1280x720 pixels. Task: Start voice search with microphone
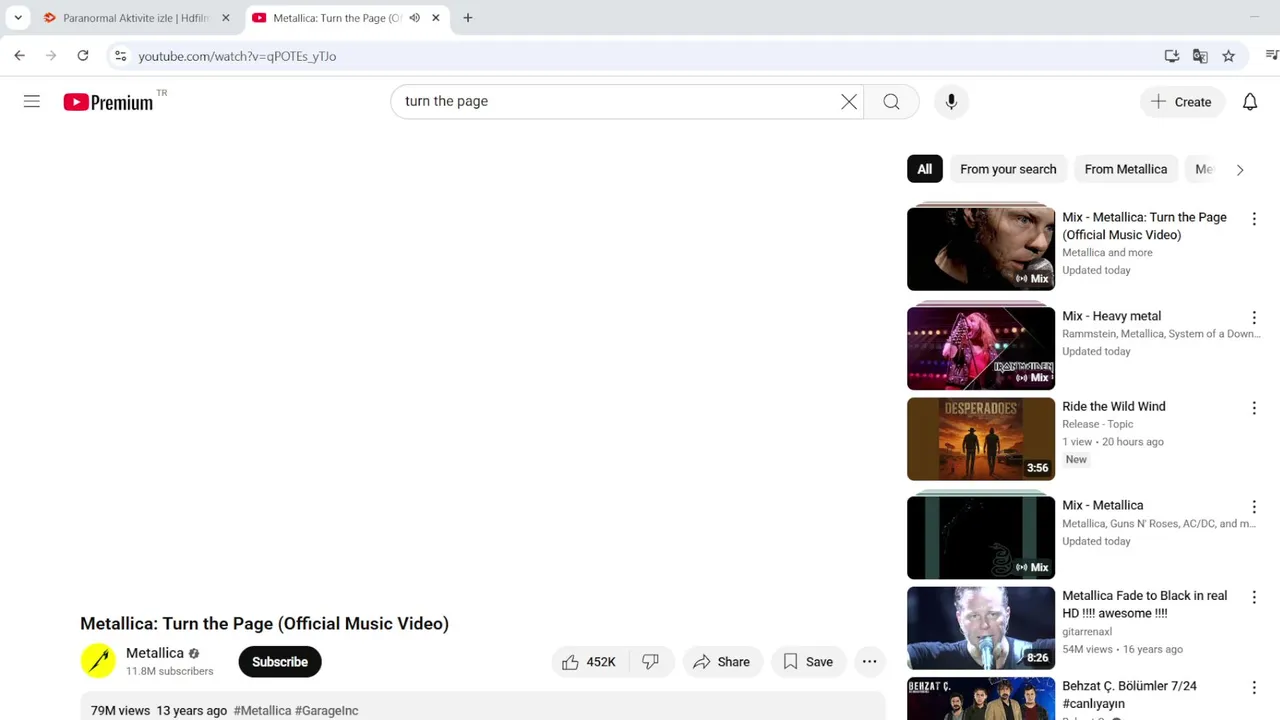[x=951, y=101]
